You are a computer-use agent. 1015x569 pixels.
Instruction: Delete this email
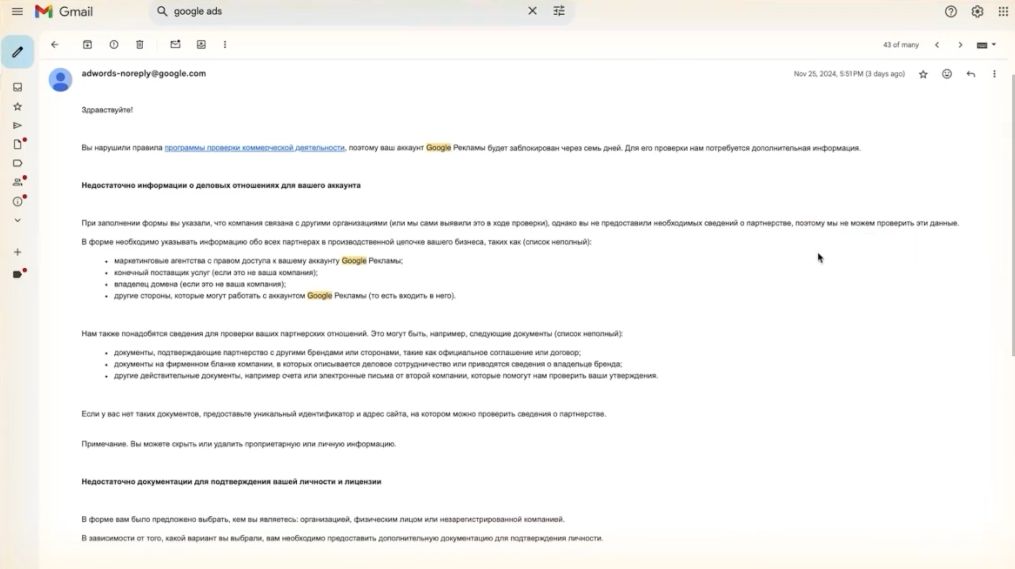[x=140, y=45]
